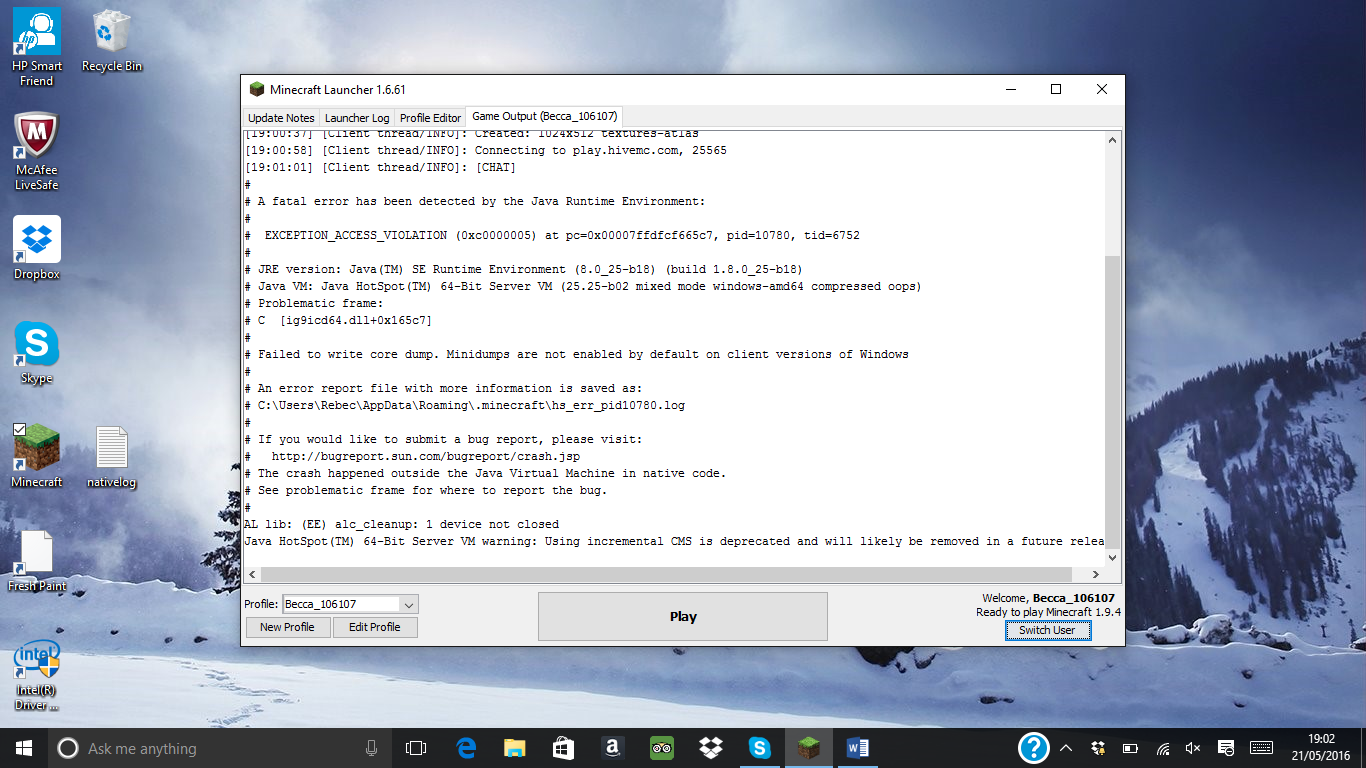Screen dimensions: 1366x768
Task: Click the horizontal scrollbar left arrow
Action: (x=253, y=574)
